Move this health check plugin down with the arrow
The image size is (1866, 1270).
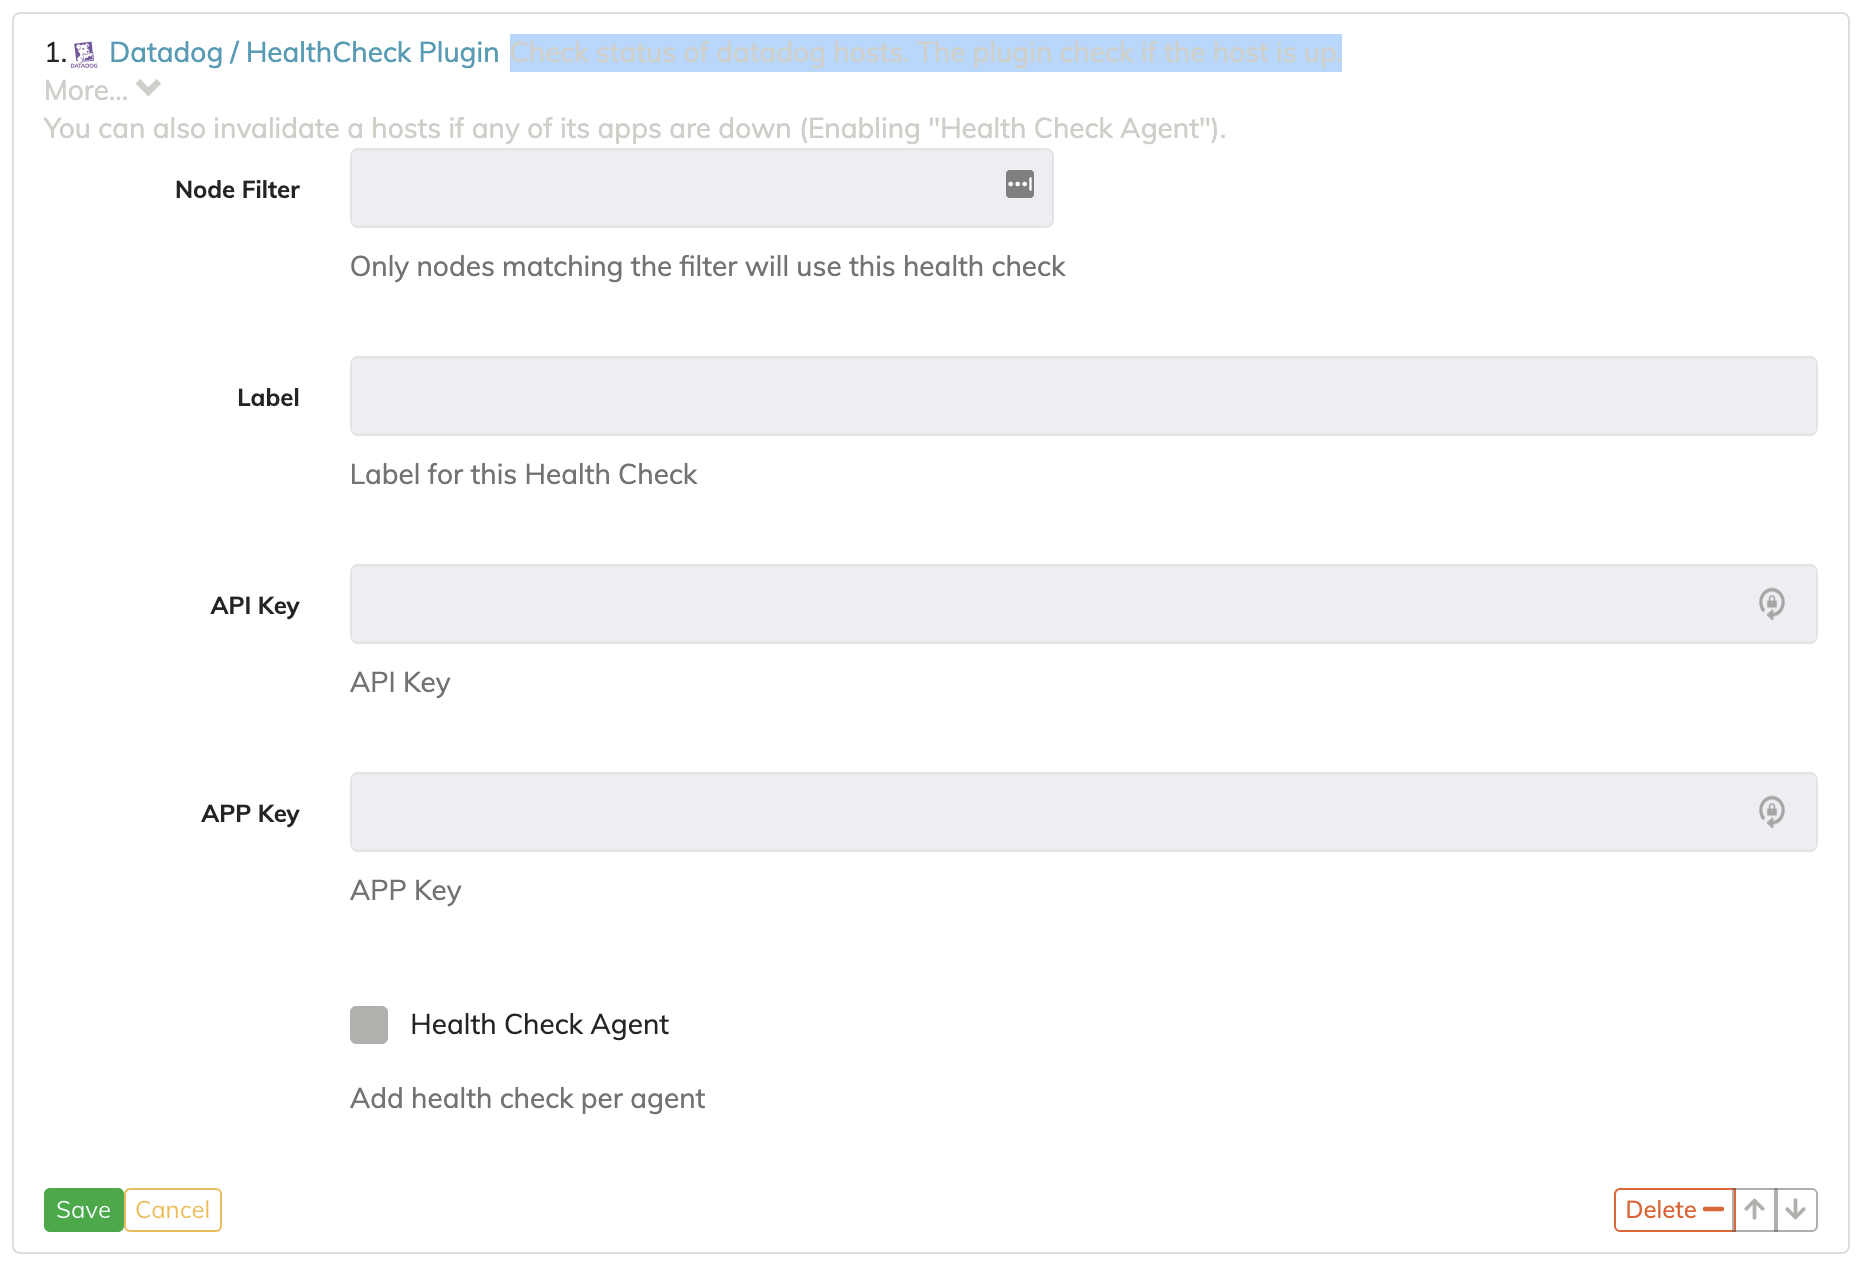point(1797,1210)
